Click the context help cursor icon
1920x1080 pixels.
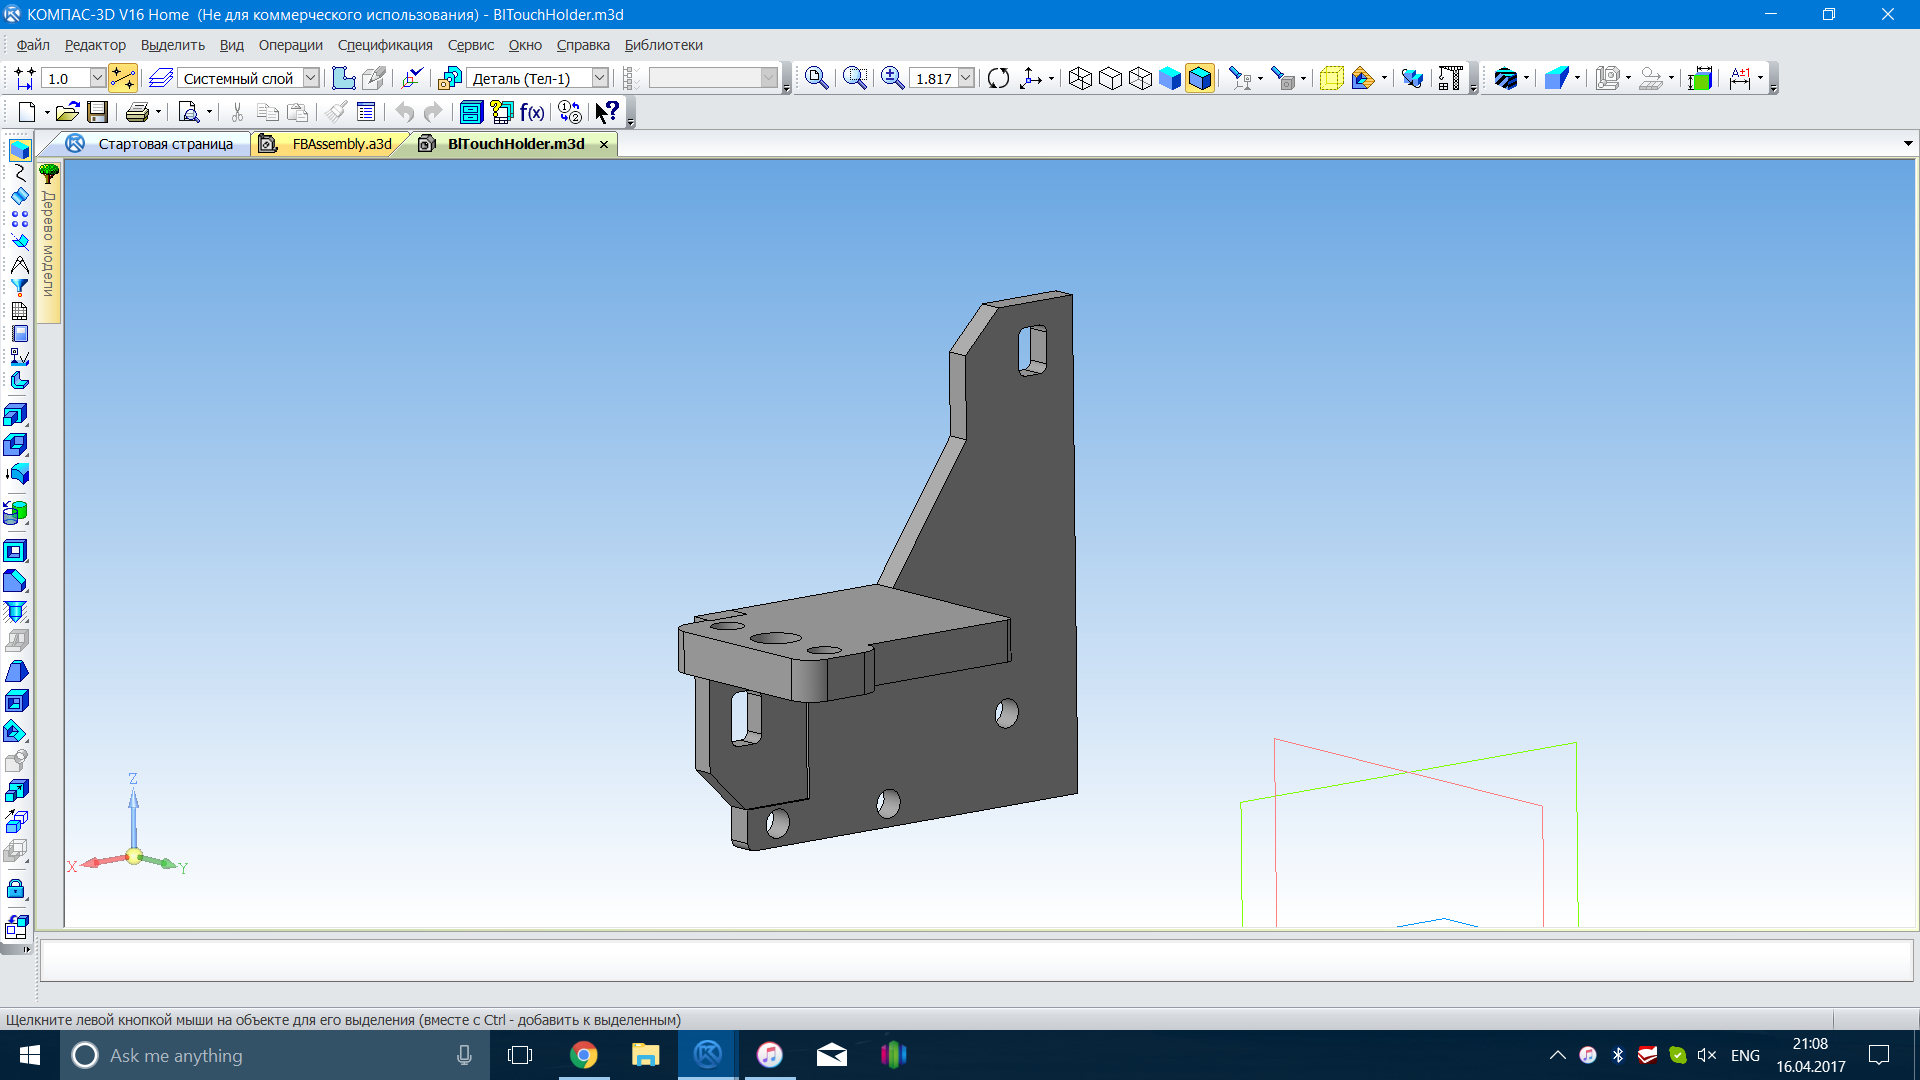[607, 112]
